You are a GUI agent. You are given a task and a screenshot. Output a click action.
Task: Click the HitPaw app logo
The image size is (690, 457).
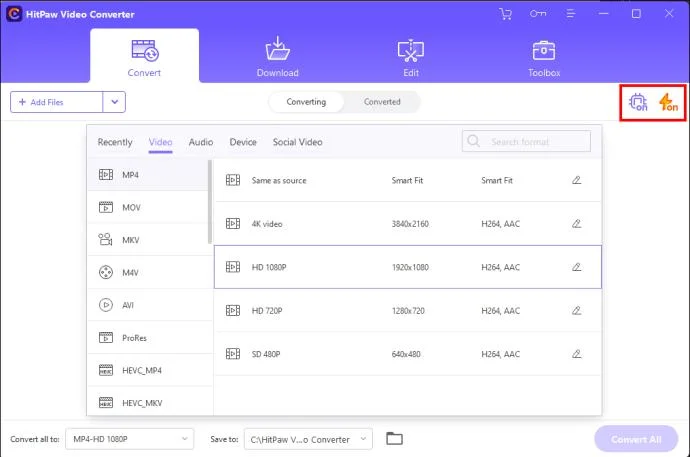click(x=14, y=14)
